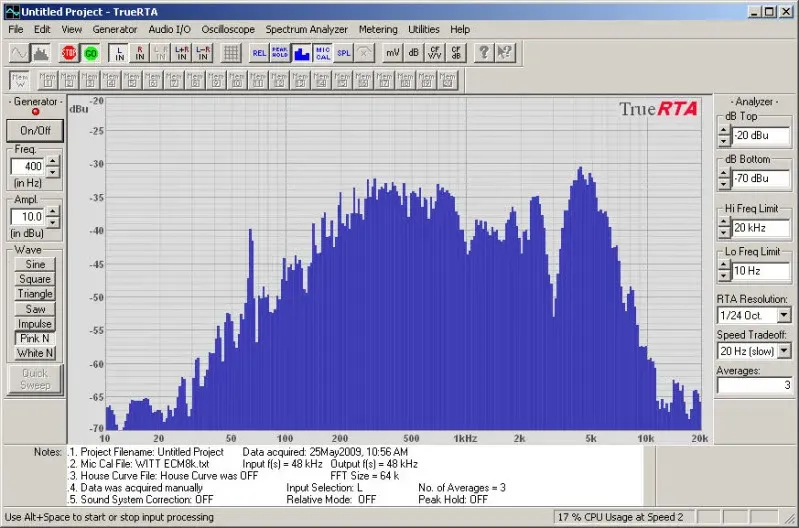Enable REL relative mode
This screenshot has width=799, height=528.
(x=259, y=53)
